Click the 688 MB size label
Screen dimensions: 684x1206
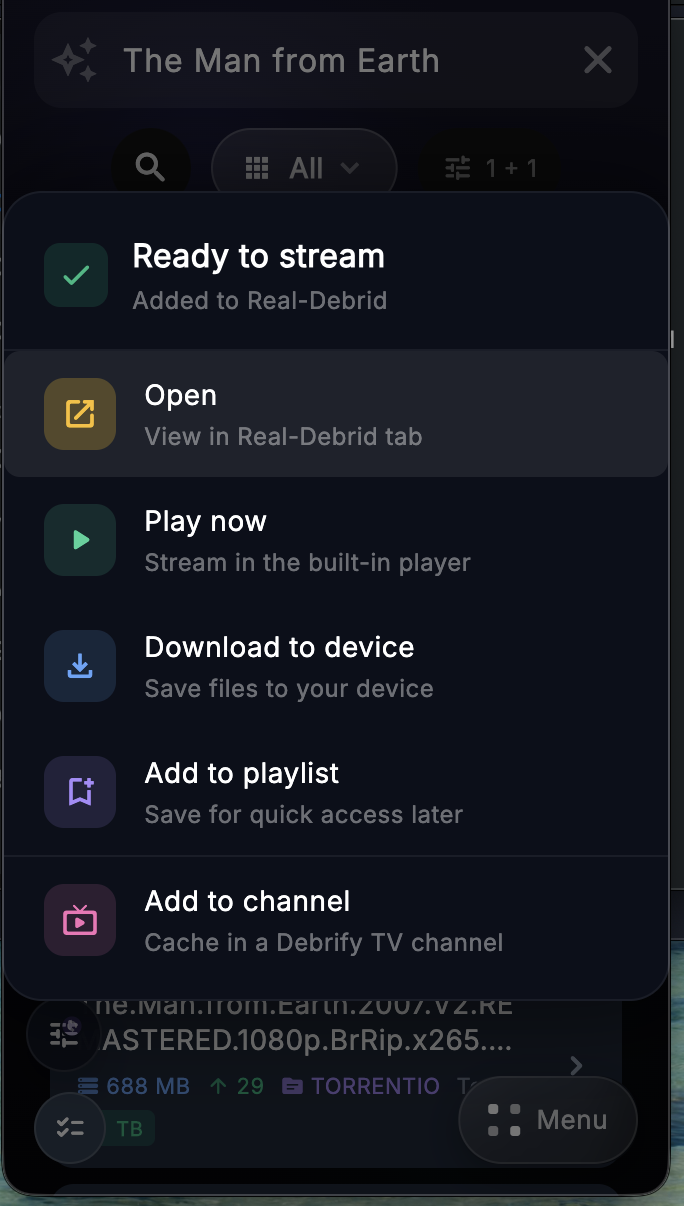coord(134,1086)
